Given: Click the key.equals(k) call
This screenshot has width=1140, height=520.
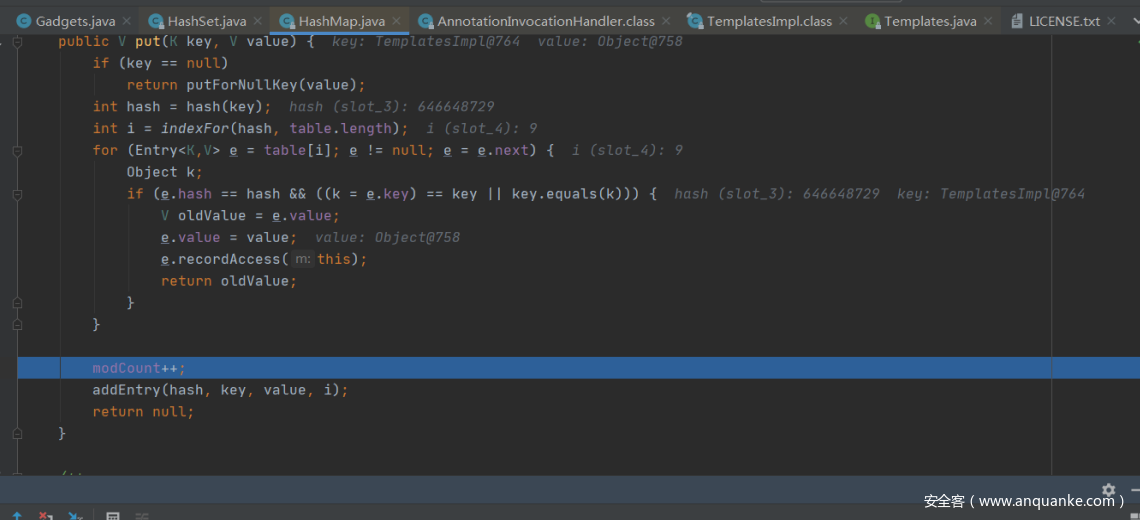Looking at the screenshot, I should 566,194.
